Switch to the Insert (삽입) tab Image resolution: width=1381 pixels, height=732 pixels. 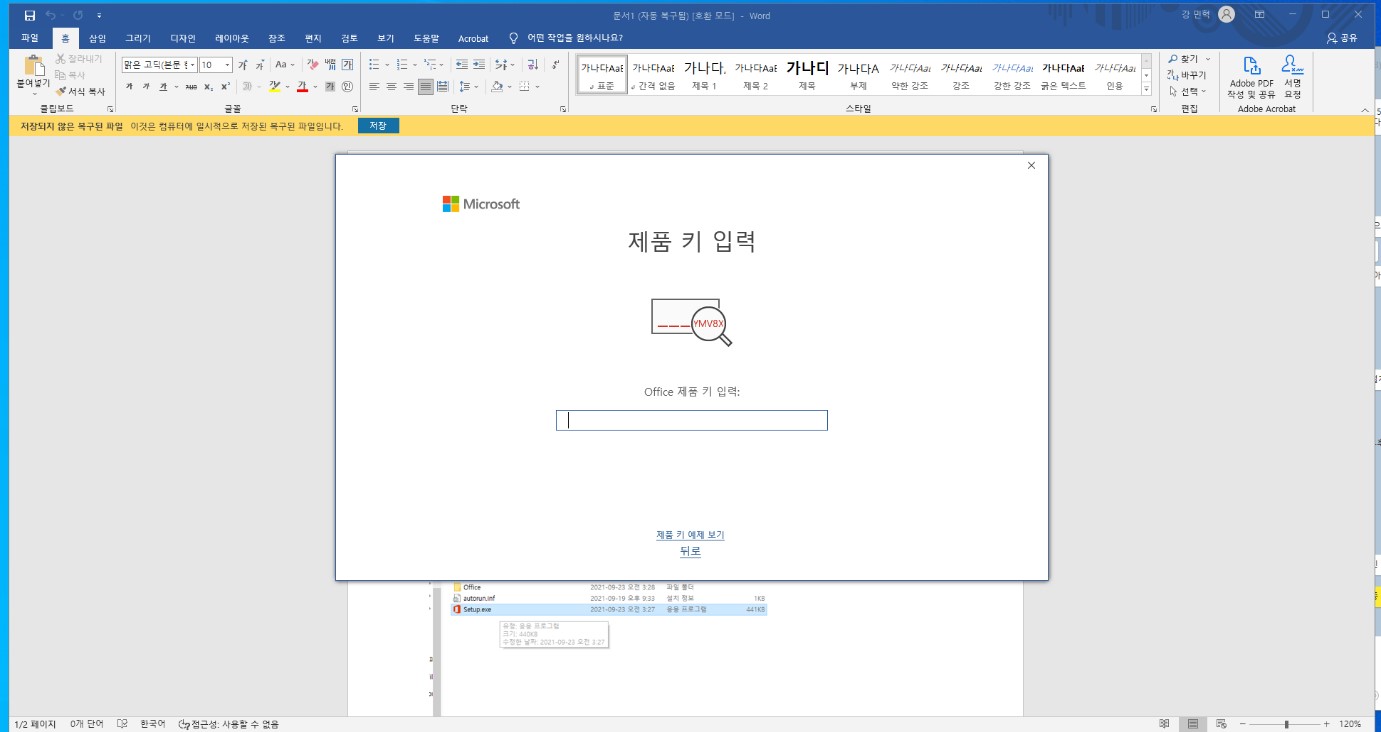pos(97,38)
